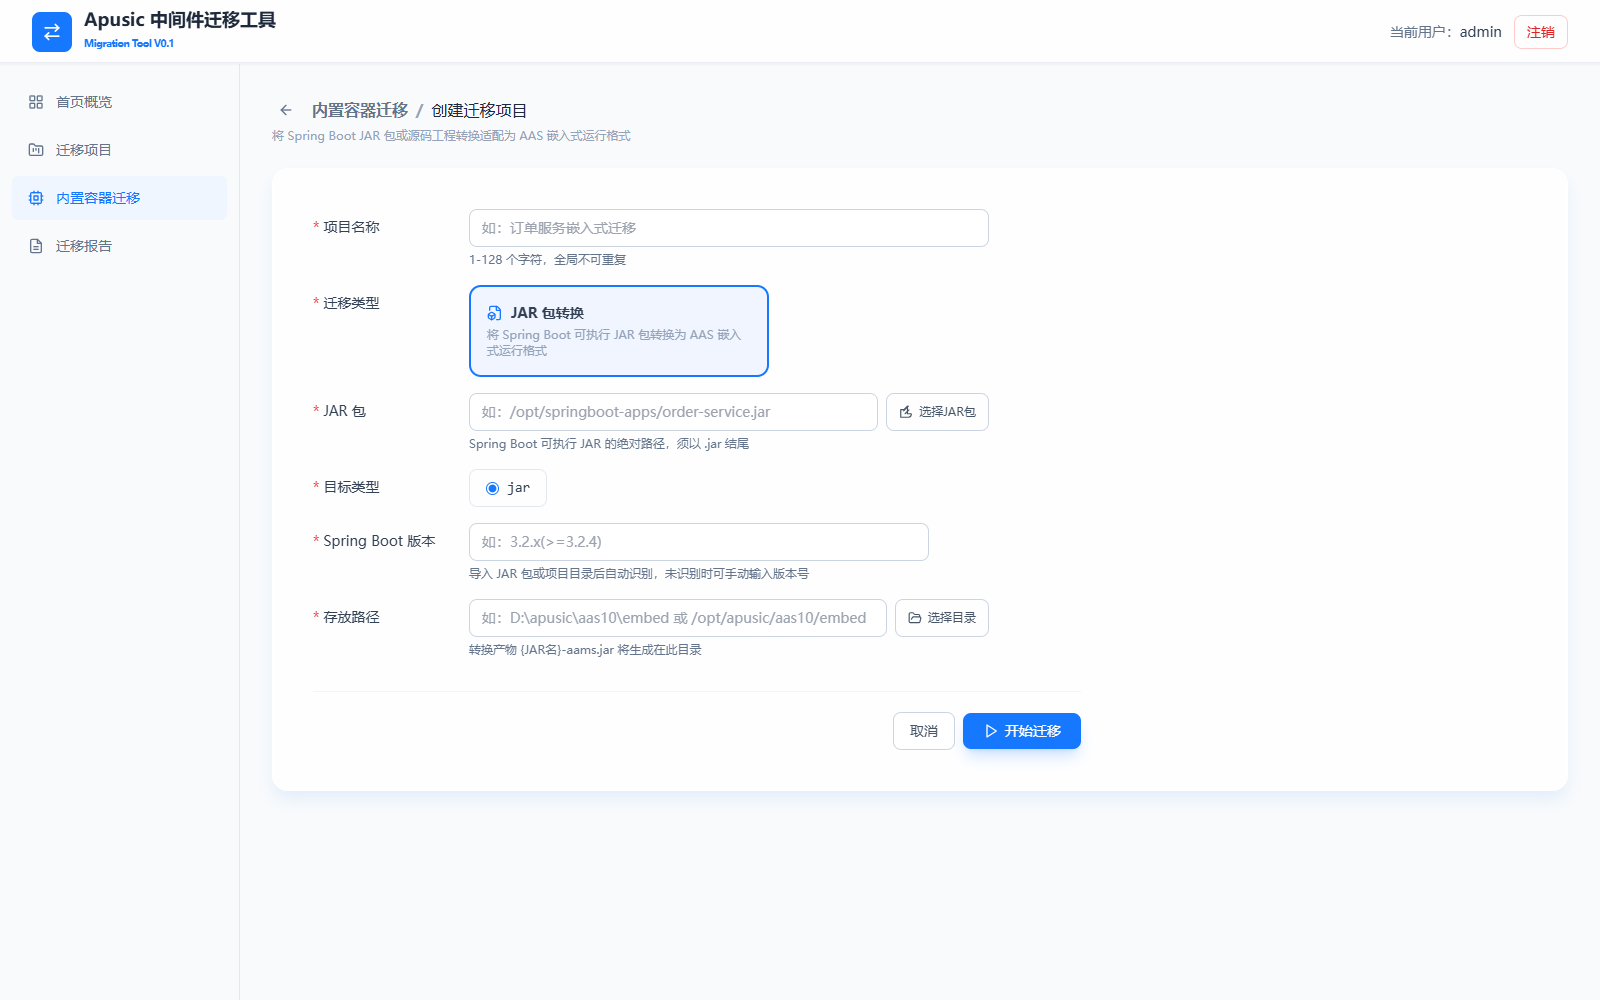Click the 当前用户：admin text

[1445, 32]
